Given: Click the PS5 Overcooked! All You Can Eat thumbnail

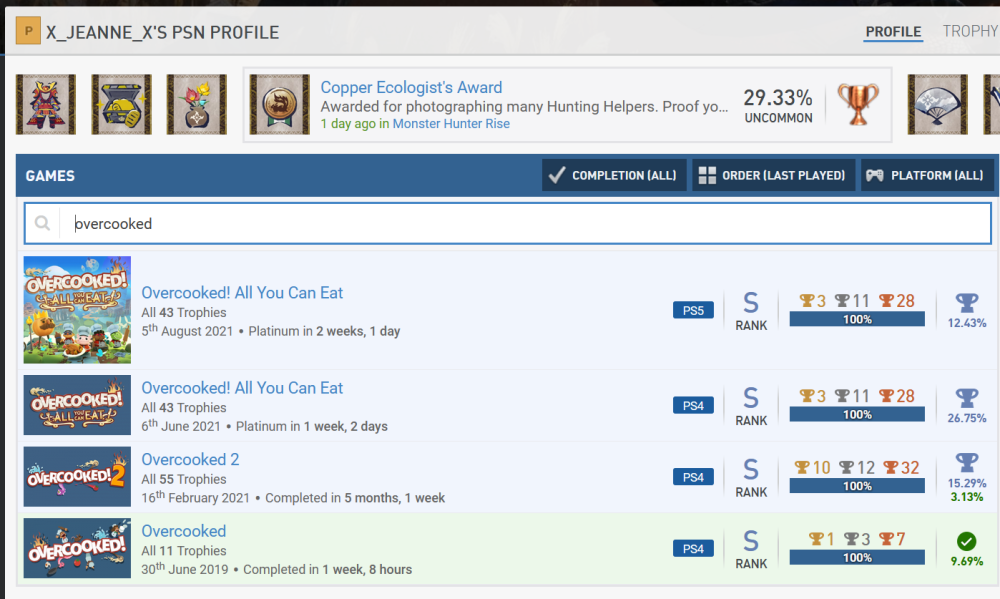Looking at the screenshot, I should click(x=77, y=310).
